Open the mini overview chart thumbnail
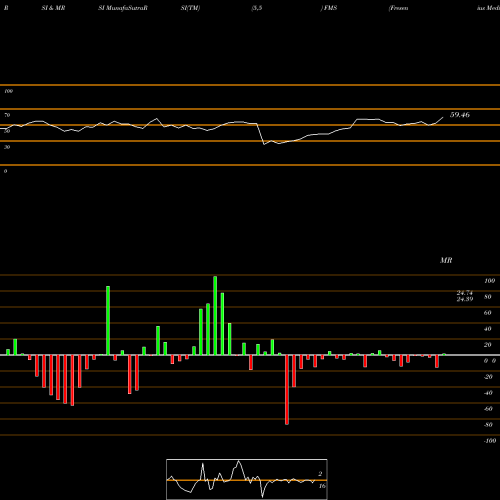The height and width of the screenshot is (500, 500). point(247,479)
